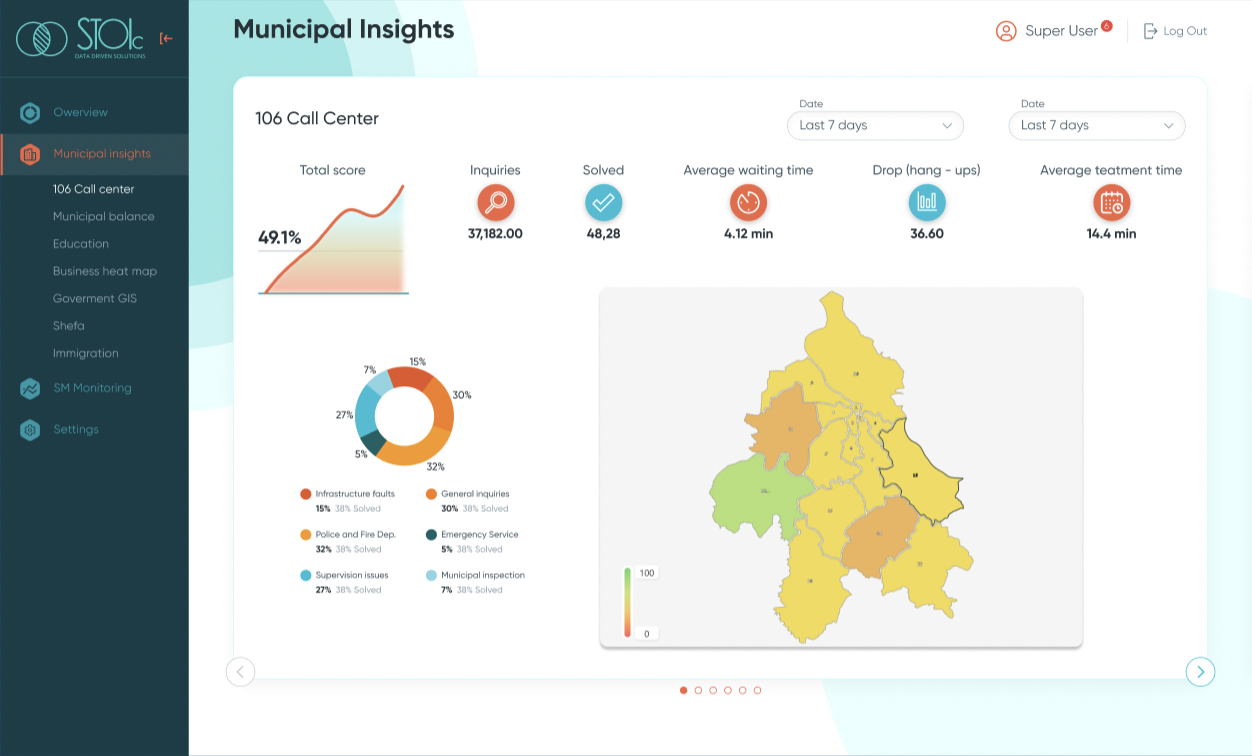The width and height of the screenshot is (1252, 756).
Task: Click the General inquiries legend color dot
Action: click(431, 494)
